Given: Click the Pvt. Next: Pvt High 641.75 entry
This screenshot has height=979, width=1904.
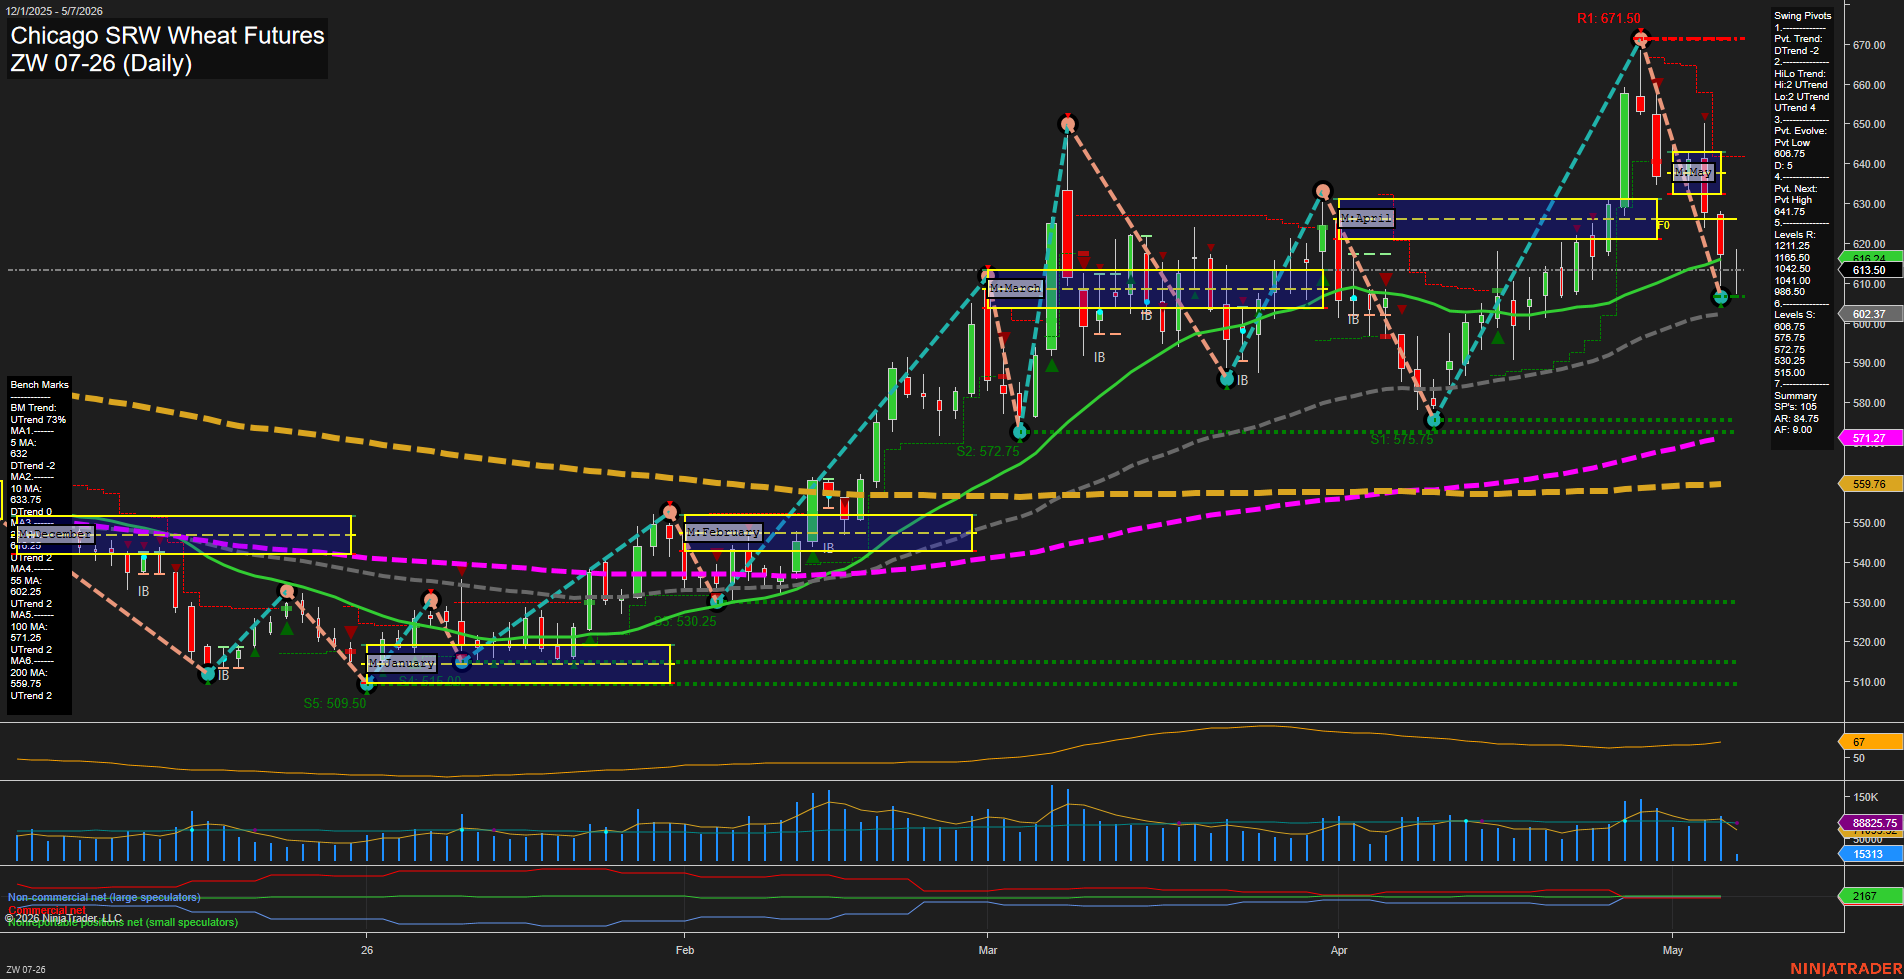Looking at the screenshot, I should [x=1795, y=200].
